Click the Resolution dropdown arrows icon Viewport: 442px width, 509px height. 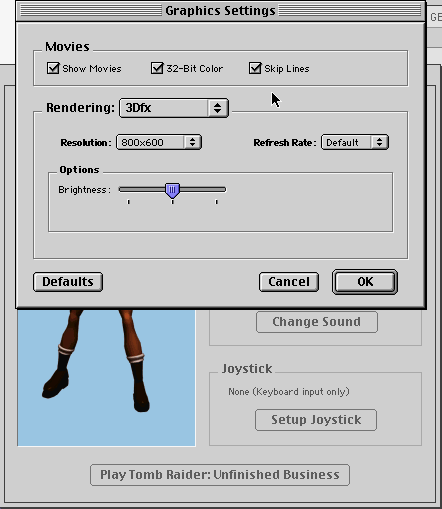point(192,142)
